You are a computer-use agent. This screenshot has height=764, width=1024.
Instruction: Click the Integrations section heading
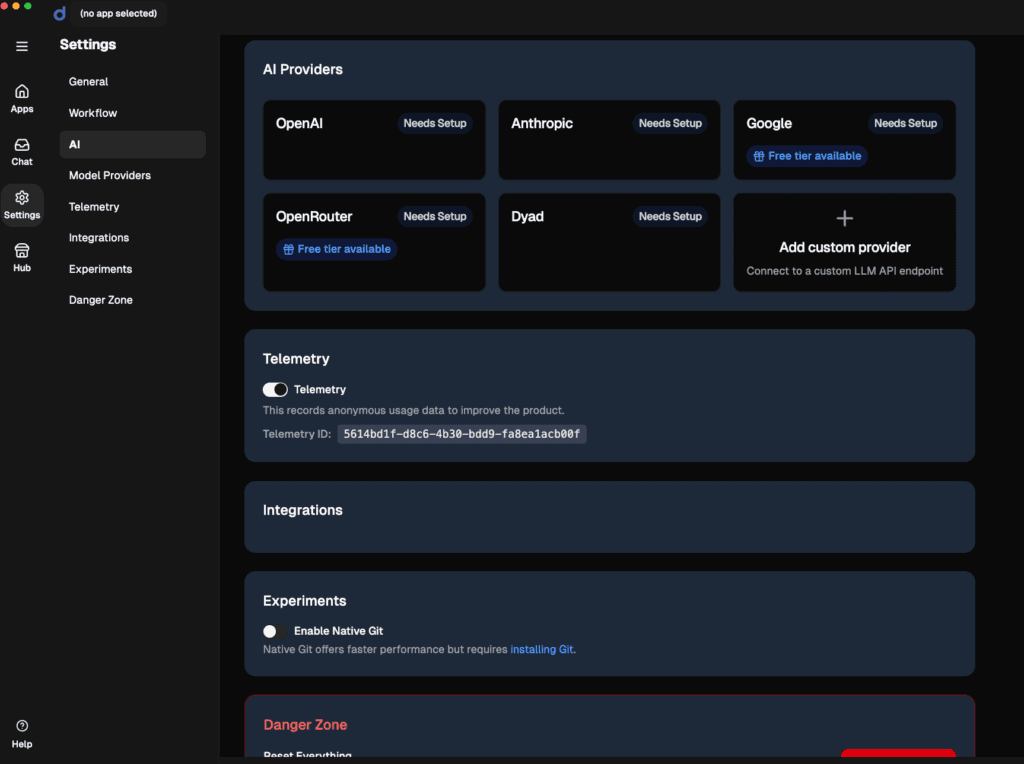pyautogui.click(x=302, y=511)
